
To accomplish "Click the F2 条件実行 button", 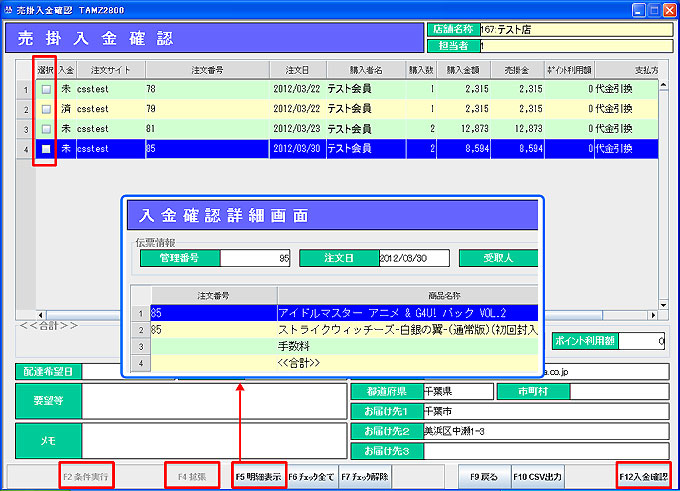I will point(85,477).
